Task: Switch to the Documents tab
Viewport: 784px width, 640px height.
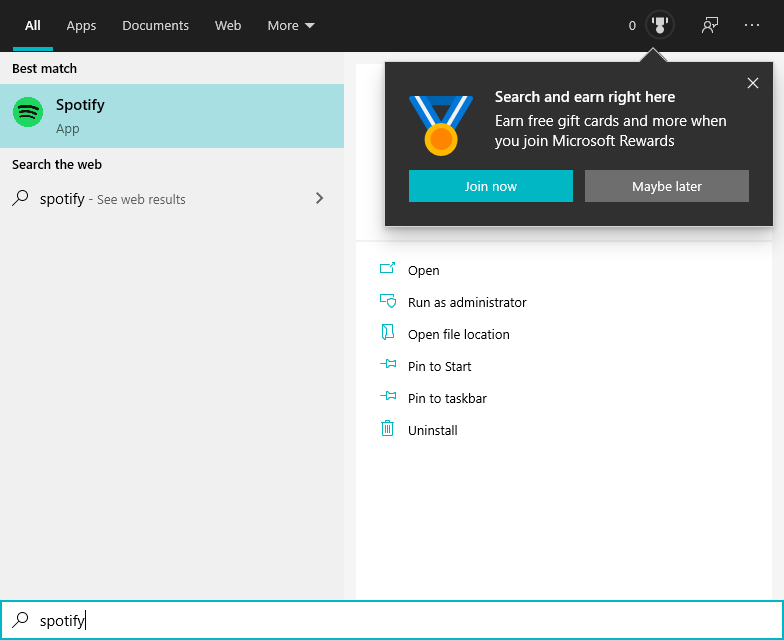Action: pyautogui.click(x=155, y=25)
